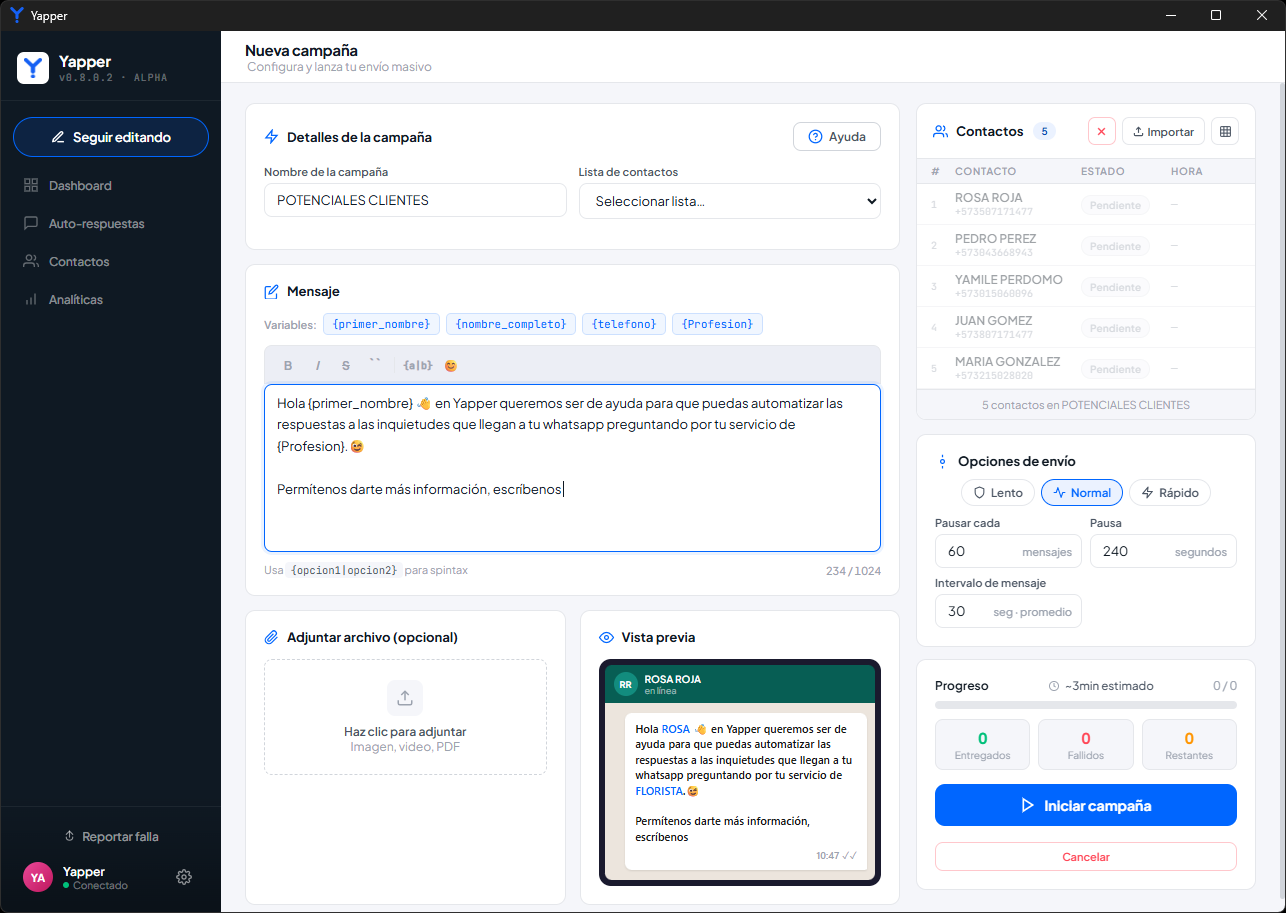
Task: Click the 234 / 1024 character counter
Action: [x=853, y=570]
